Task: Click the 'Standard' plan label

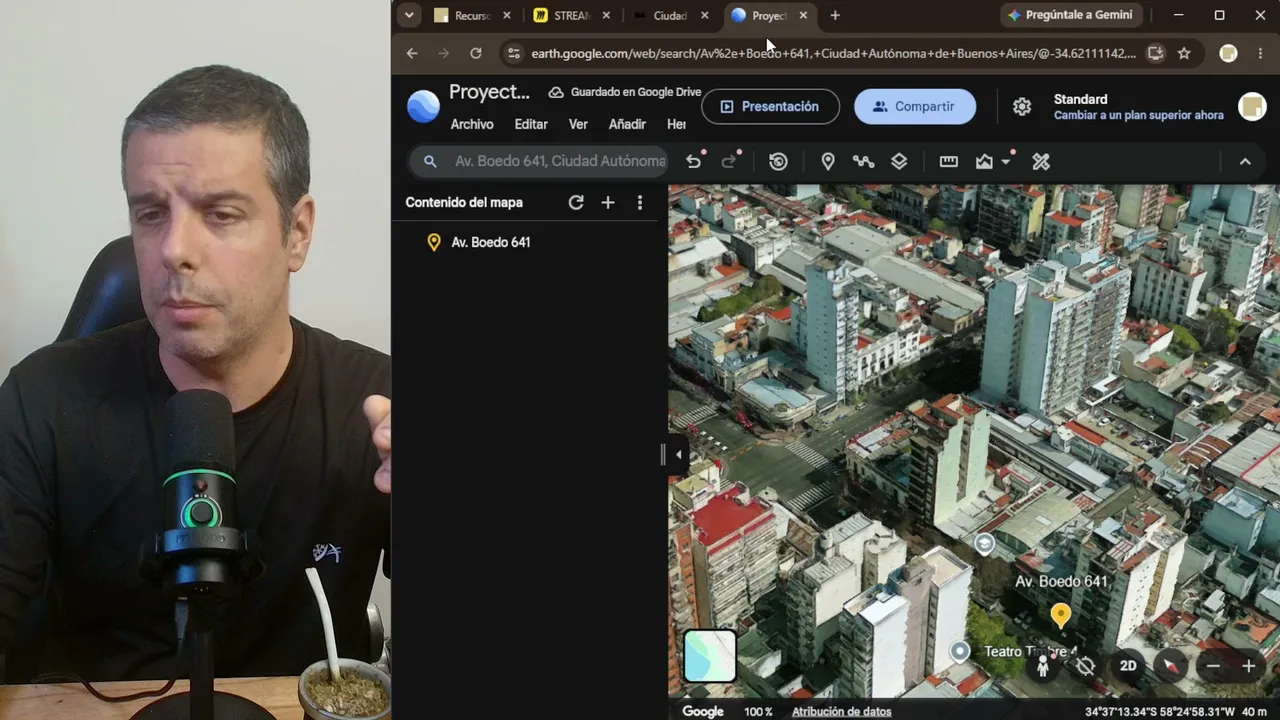Action: tap(1080, 99)
